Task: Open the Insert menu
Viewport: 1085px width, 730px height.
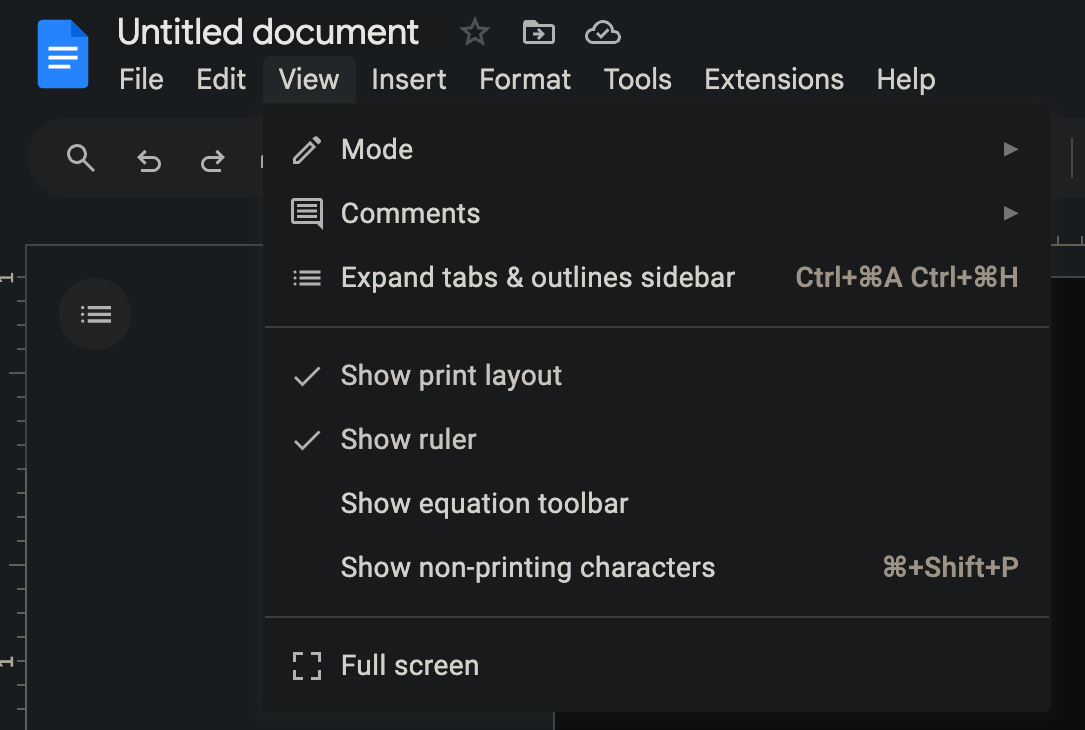Action: 408,79
